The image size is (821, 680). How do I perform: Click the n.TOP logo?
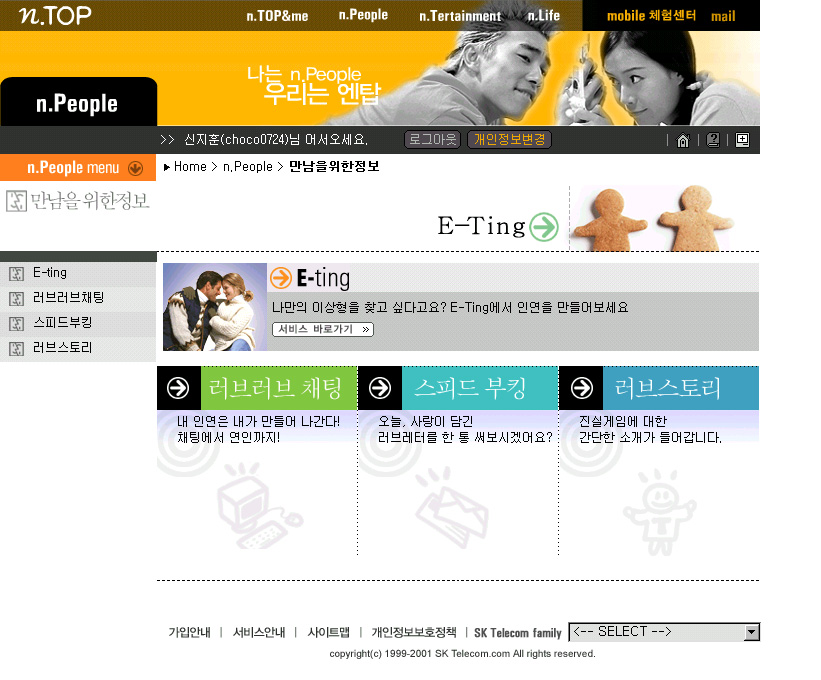[55, 16]
